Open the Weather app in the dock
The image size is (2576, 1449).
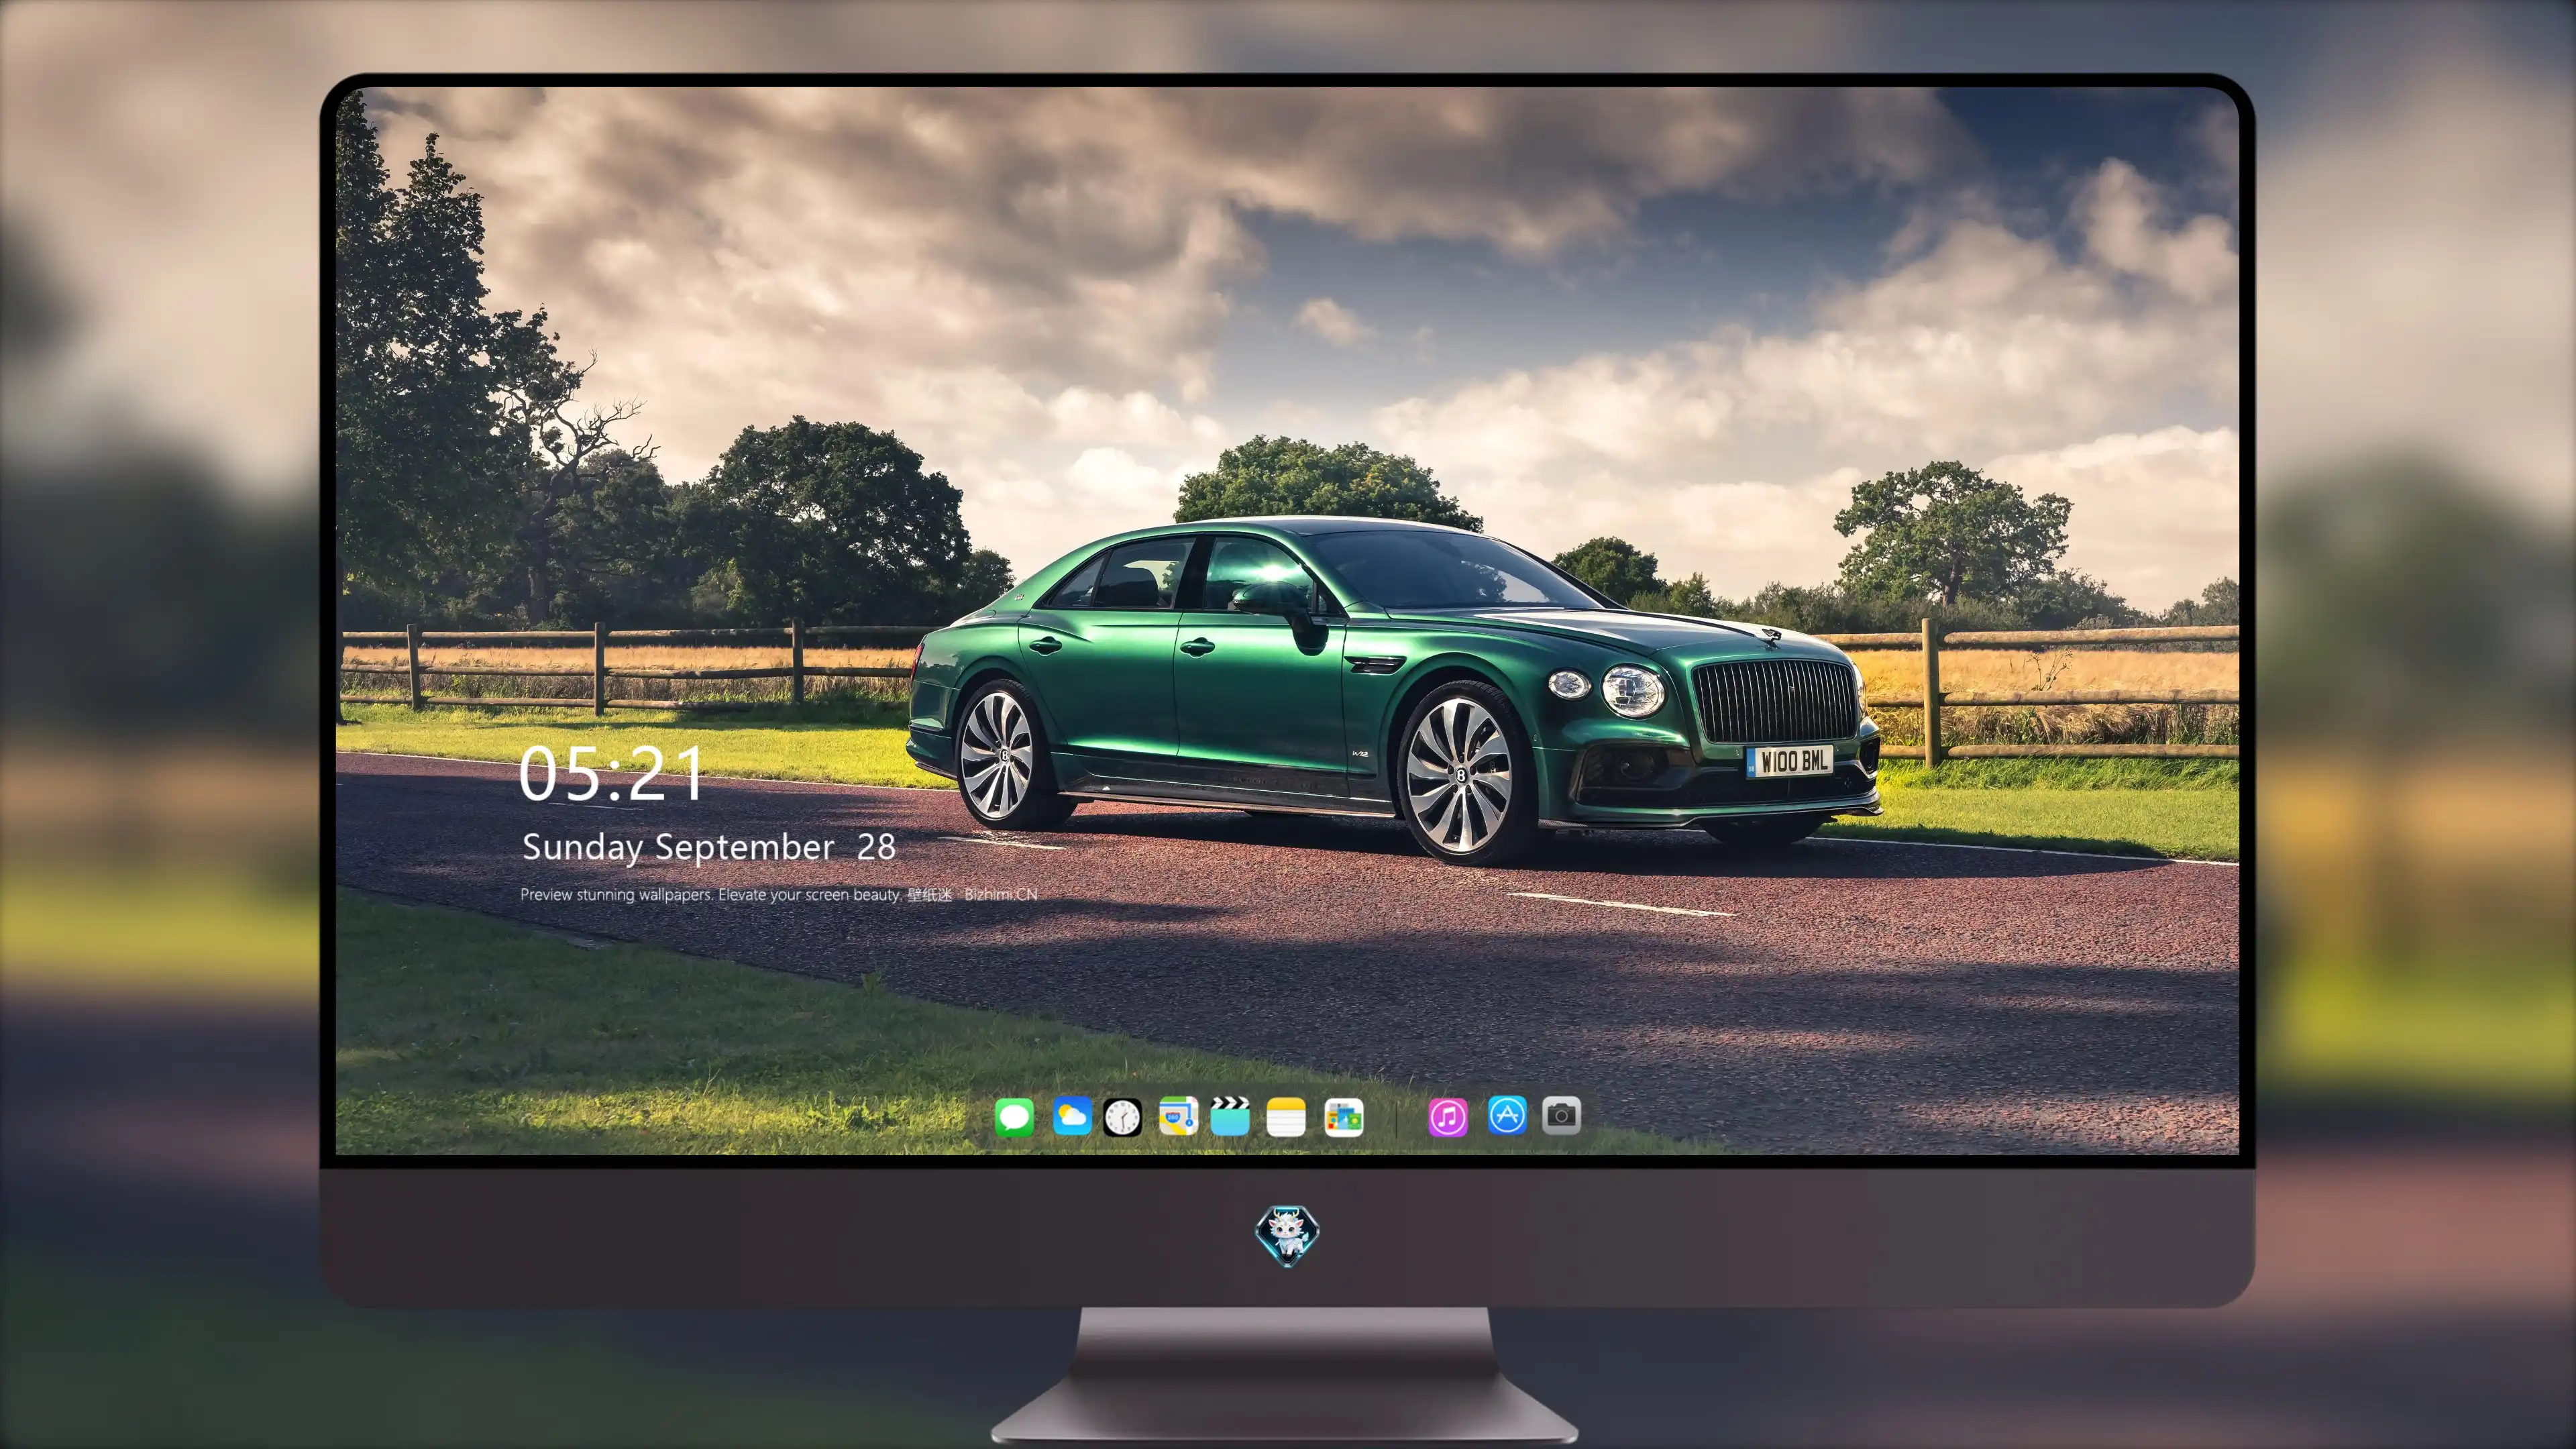point(1072,1116)
